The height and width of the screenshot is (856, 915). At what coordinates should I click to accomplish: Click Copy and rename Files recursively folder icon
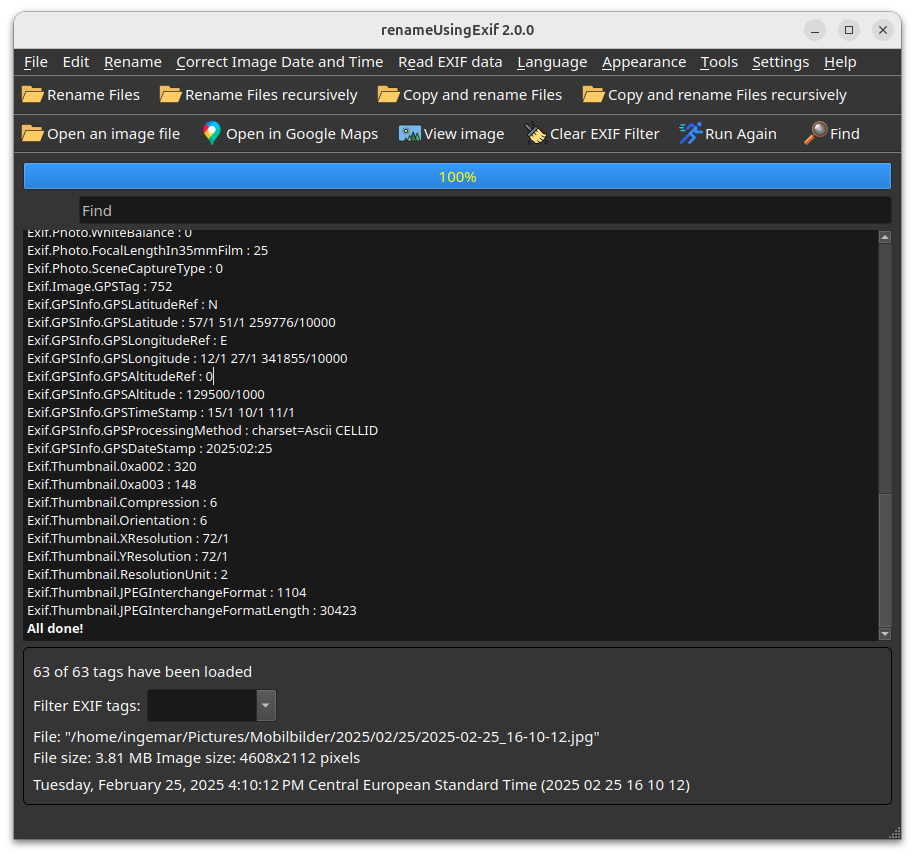pyautogui.click(x=593, y=95)
